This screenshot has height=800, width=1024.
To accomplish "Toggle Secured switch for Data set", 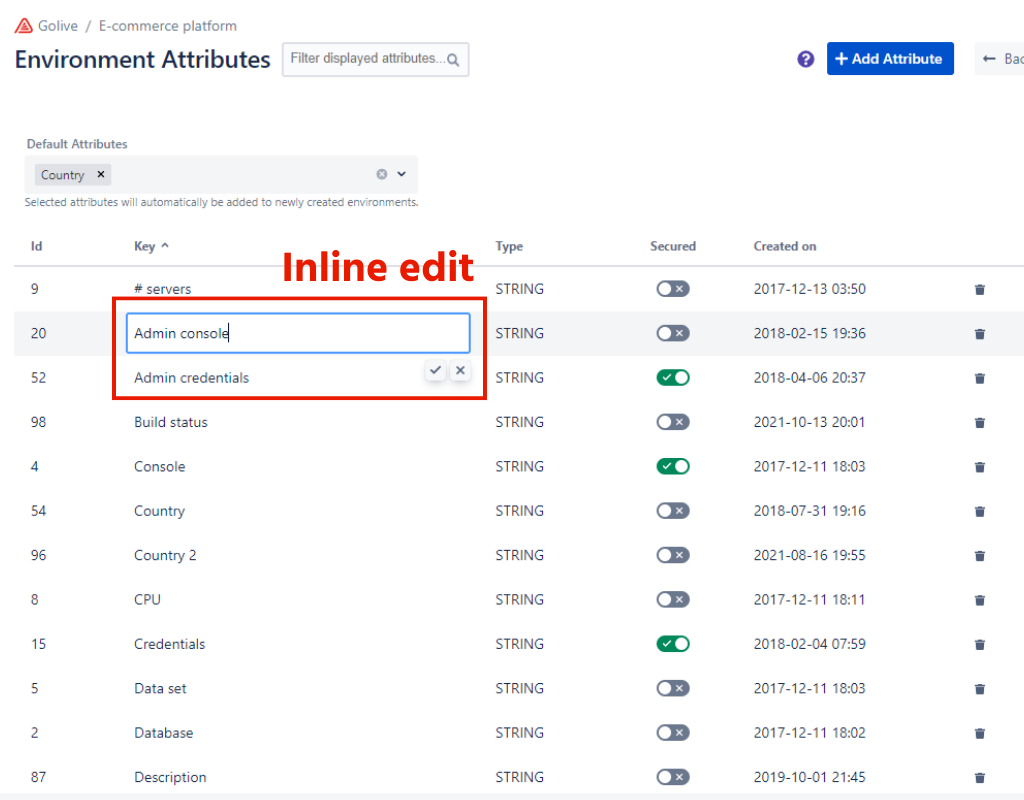I will coord(672,688).
